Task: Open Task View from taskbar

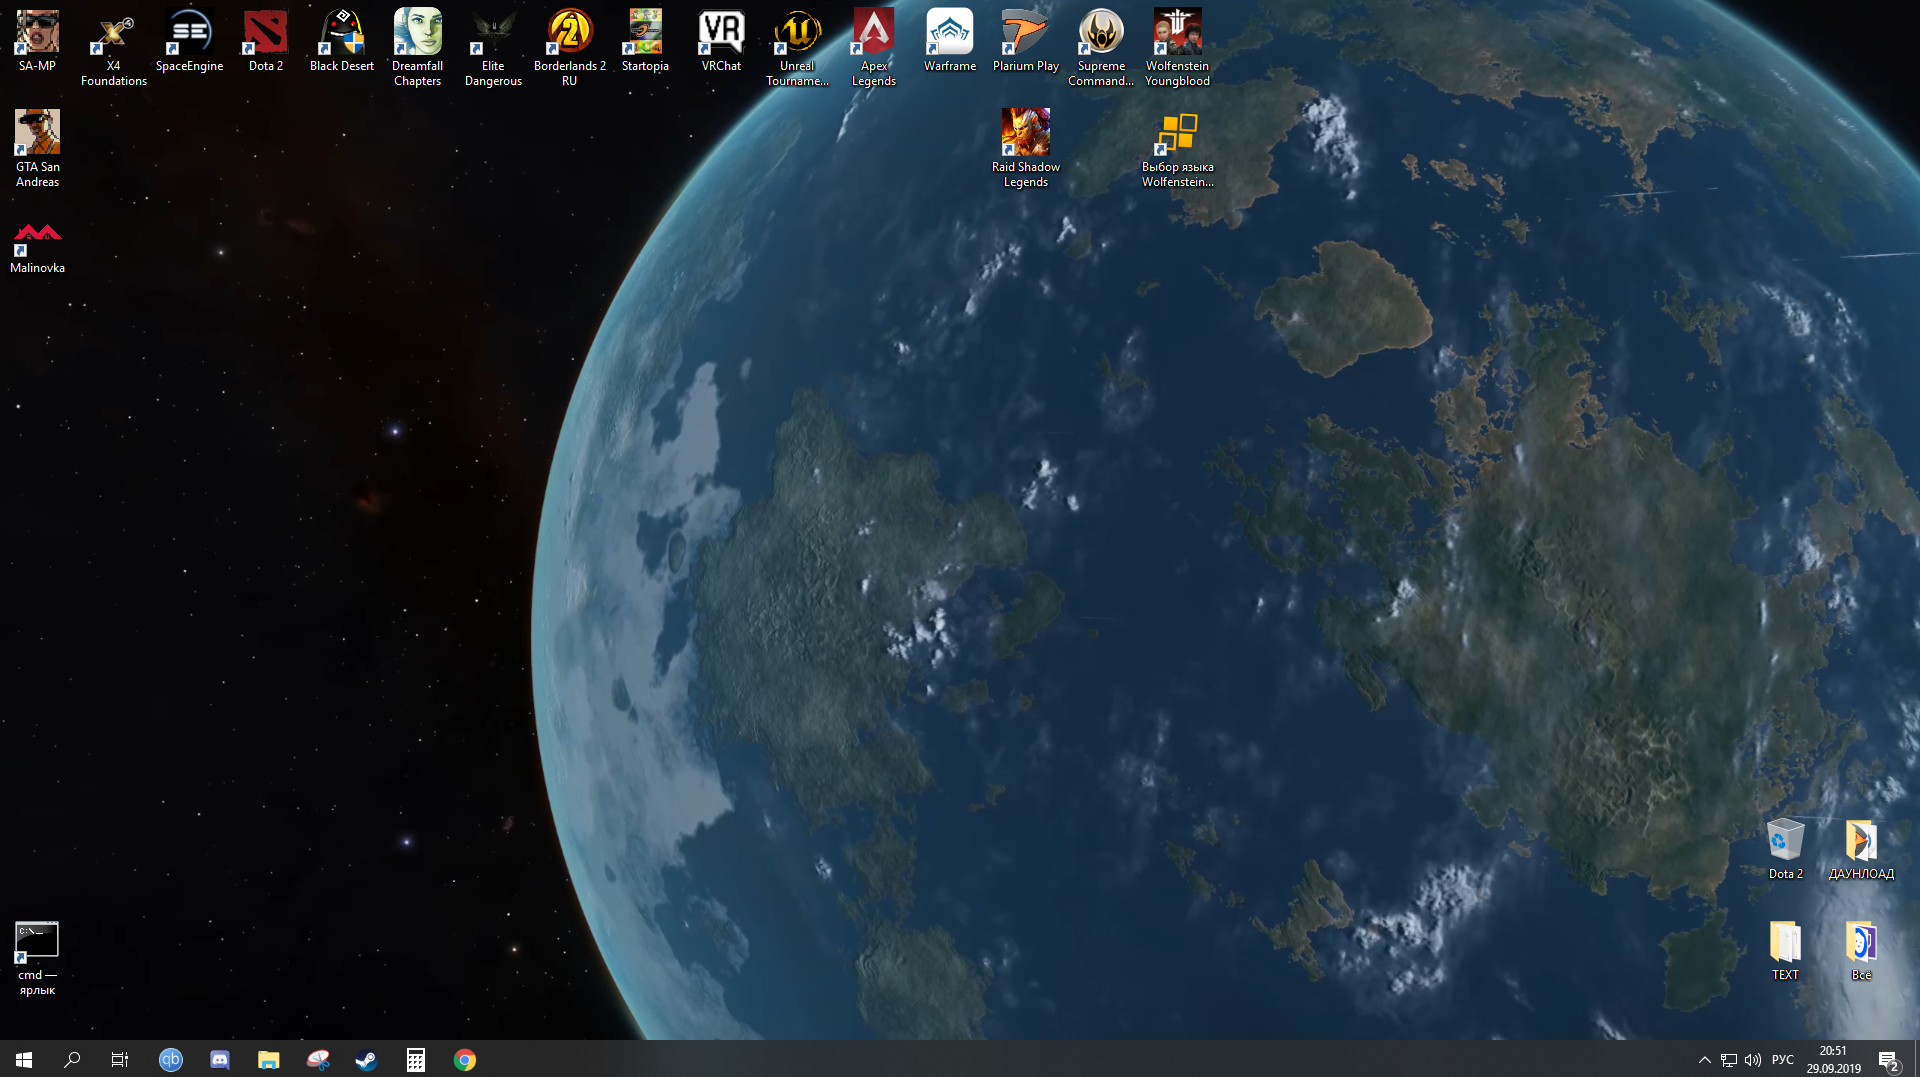Action: (x=120, y=1059)
